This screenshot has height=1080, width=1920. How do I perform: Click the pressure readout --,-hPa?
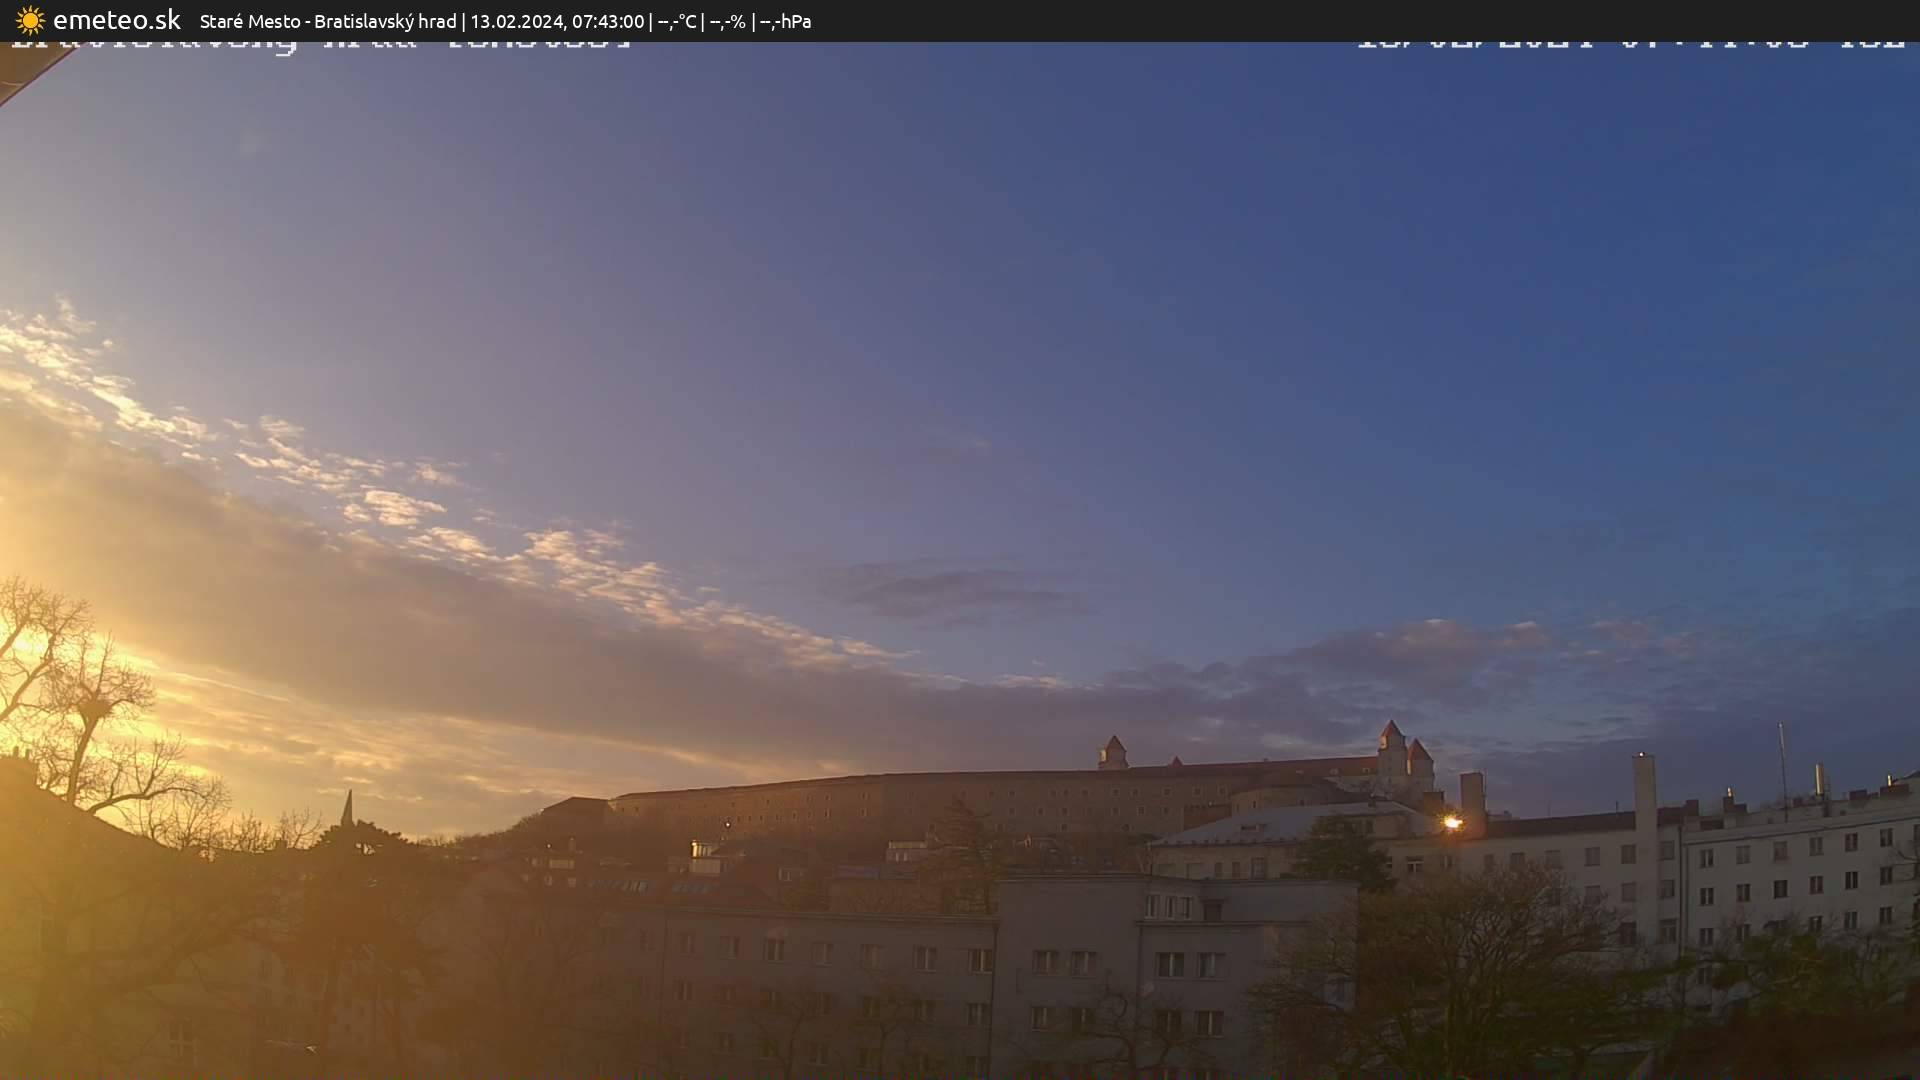pyautogui.click(x=785, y=21)
